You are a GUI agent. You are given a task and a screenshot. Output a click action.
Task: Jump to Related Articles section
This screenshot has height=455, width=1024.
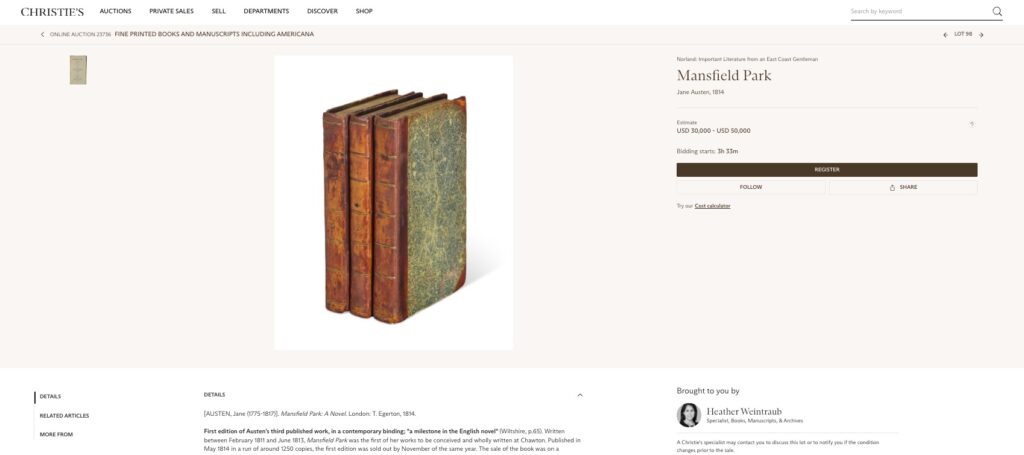coord(64,416)
